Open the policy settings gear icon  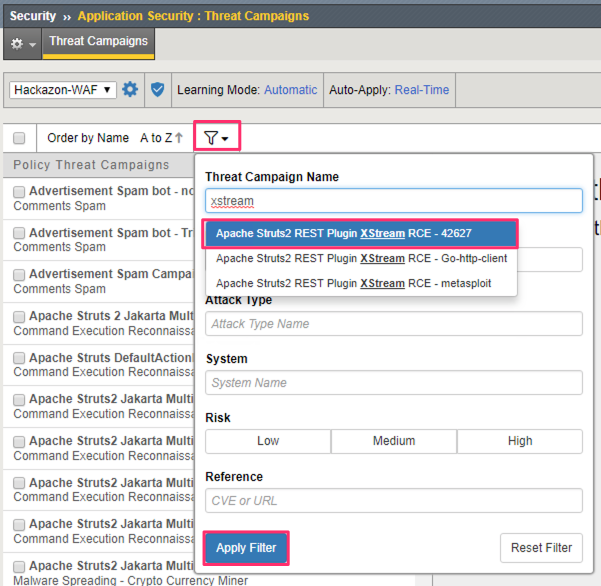(x=130, y=90)
